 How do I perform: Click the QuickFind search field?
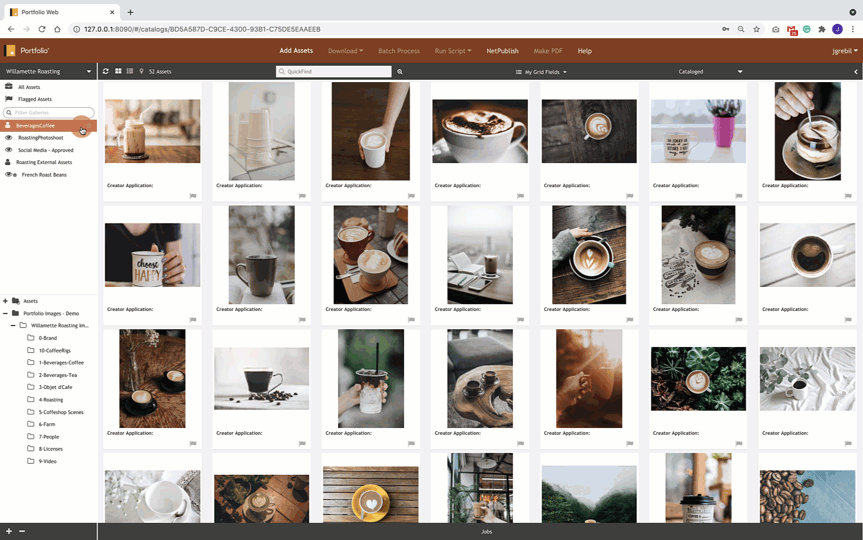334,72
